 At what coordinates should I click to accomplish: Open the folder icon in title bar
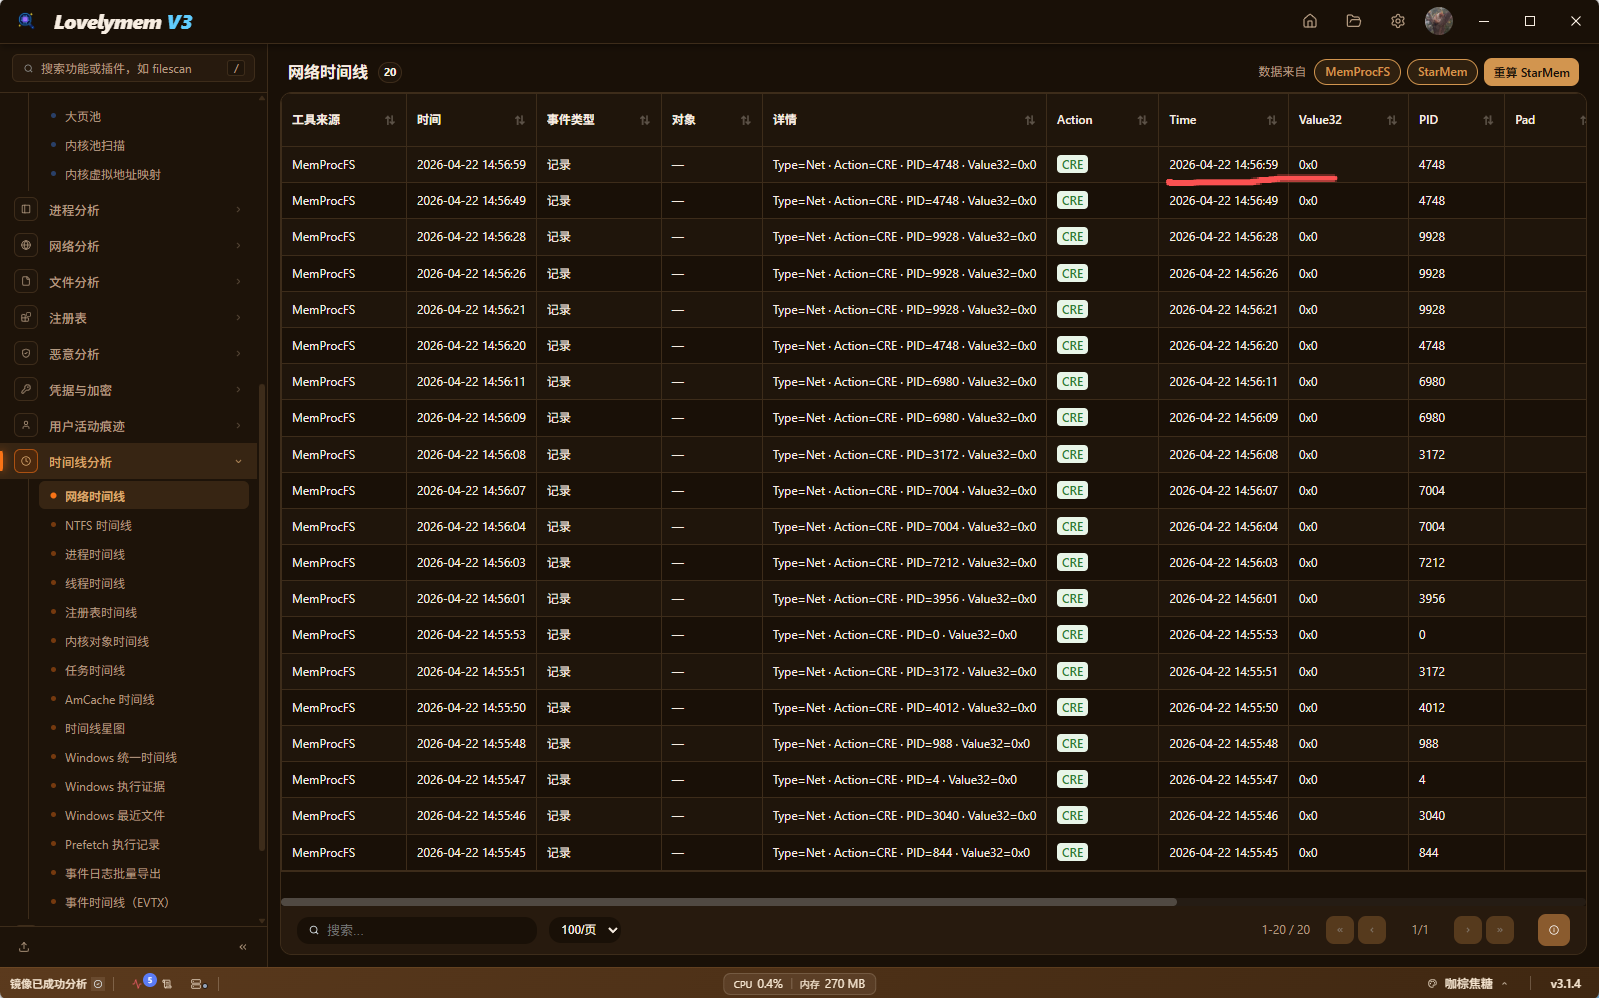[x=1354, y=21]
